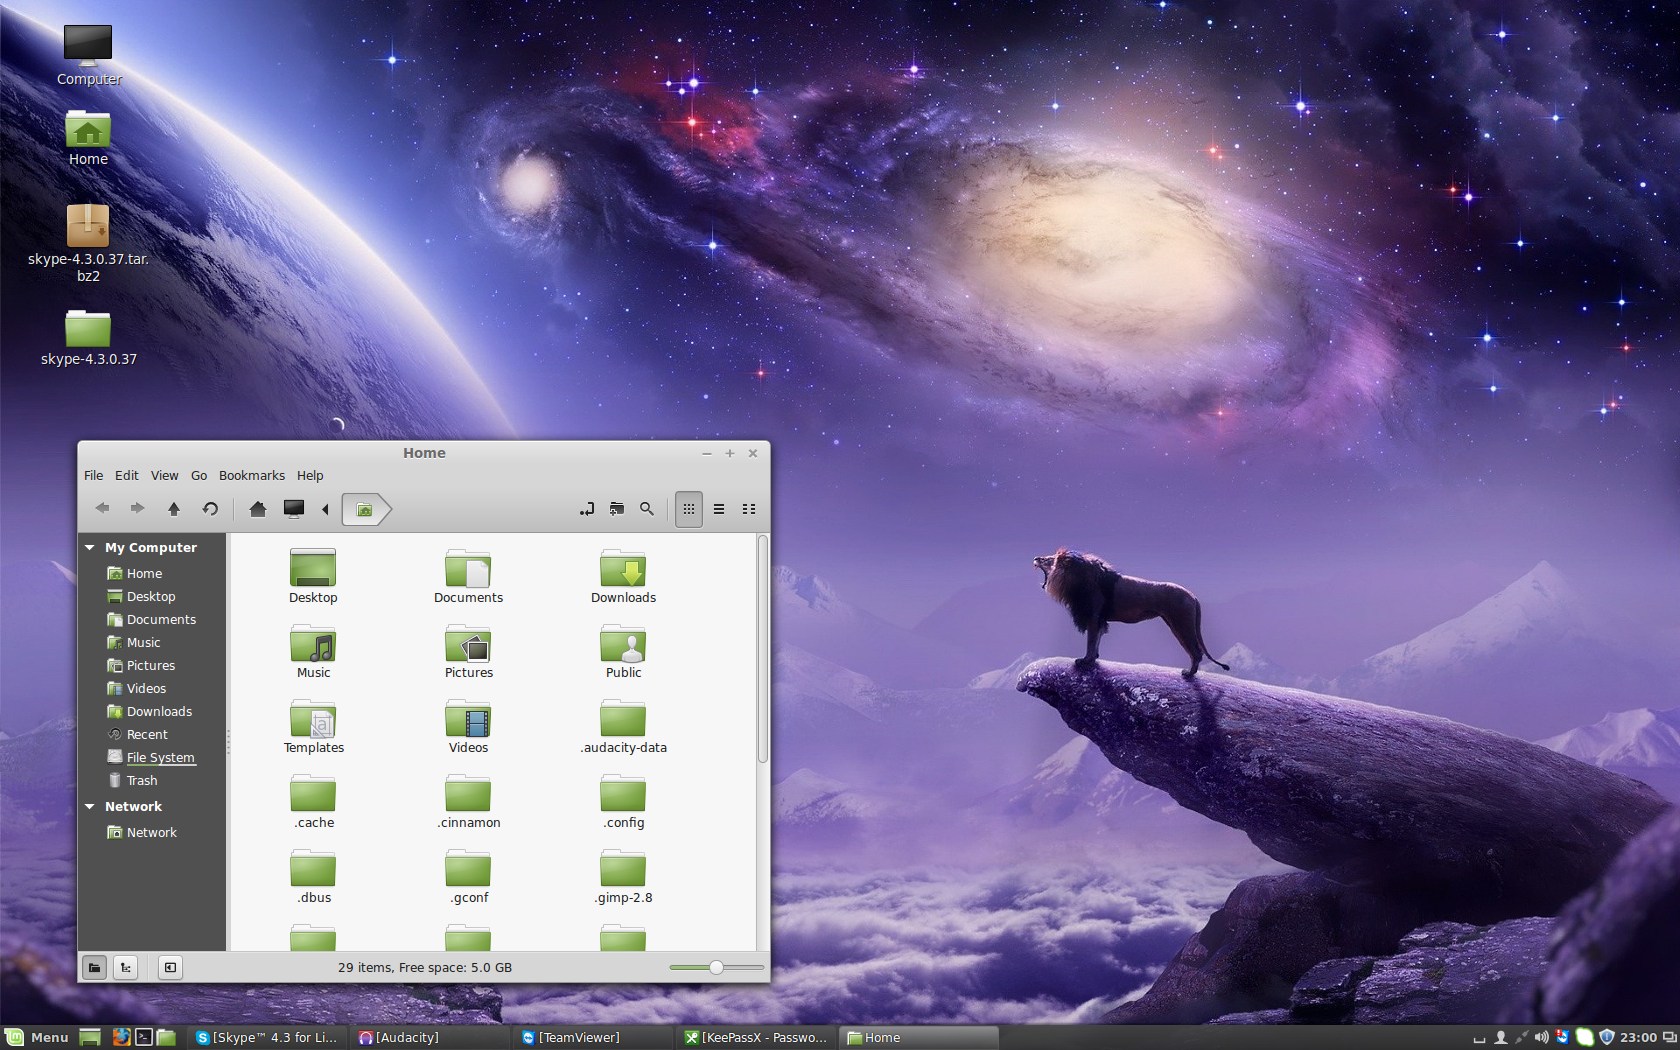Select the Downloads folder icon
This screenshot has height=1050, width=1680.
point(623,575)
